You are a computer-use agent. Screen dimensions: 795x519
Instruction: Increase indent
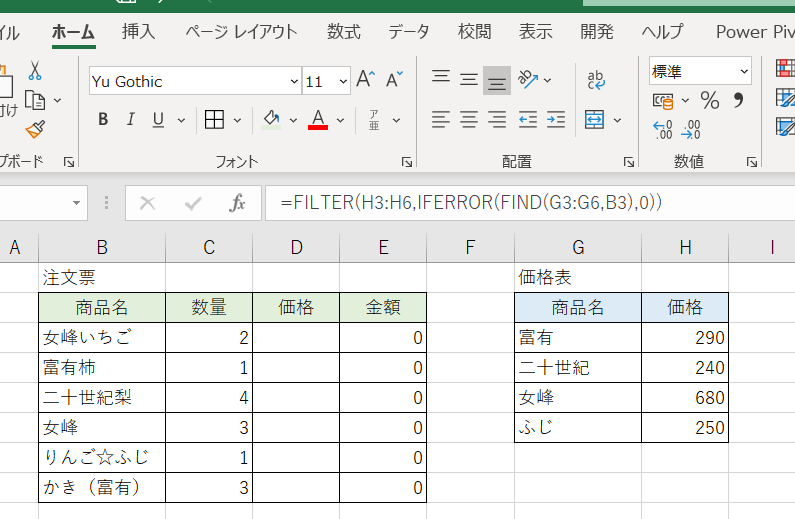pos(556,120)
